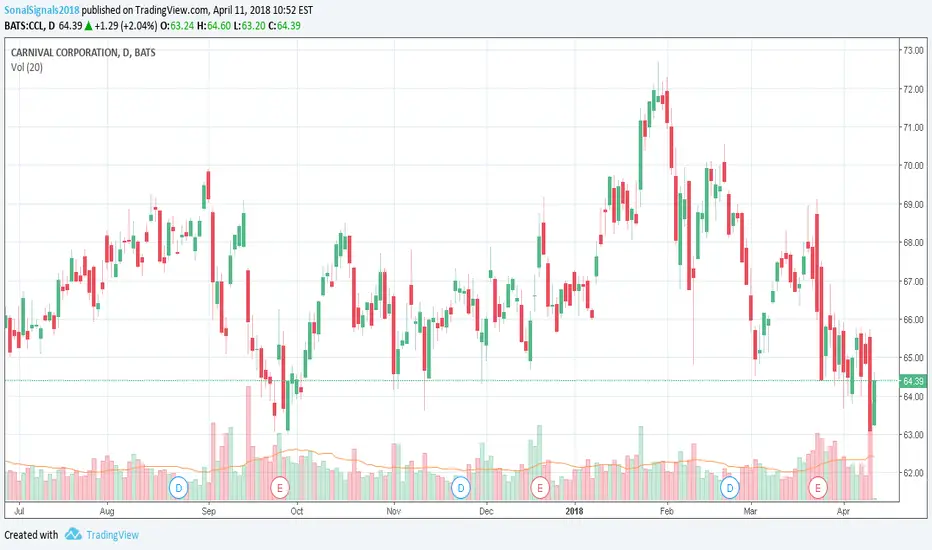Click the 69.00 price axis label
Screen dimensions: 932x550
pyautogui.click(x=914, y=204)
